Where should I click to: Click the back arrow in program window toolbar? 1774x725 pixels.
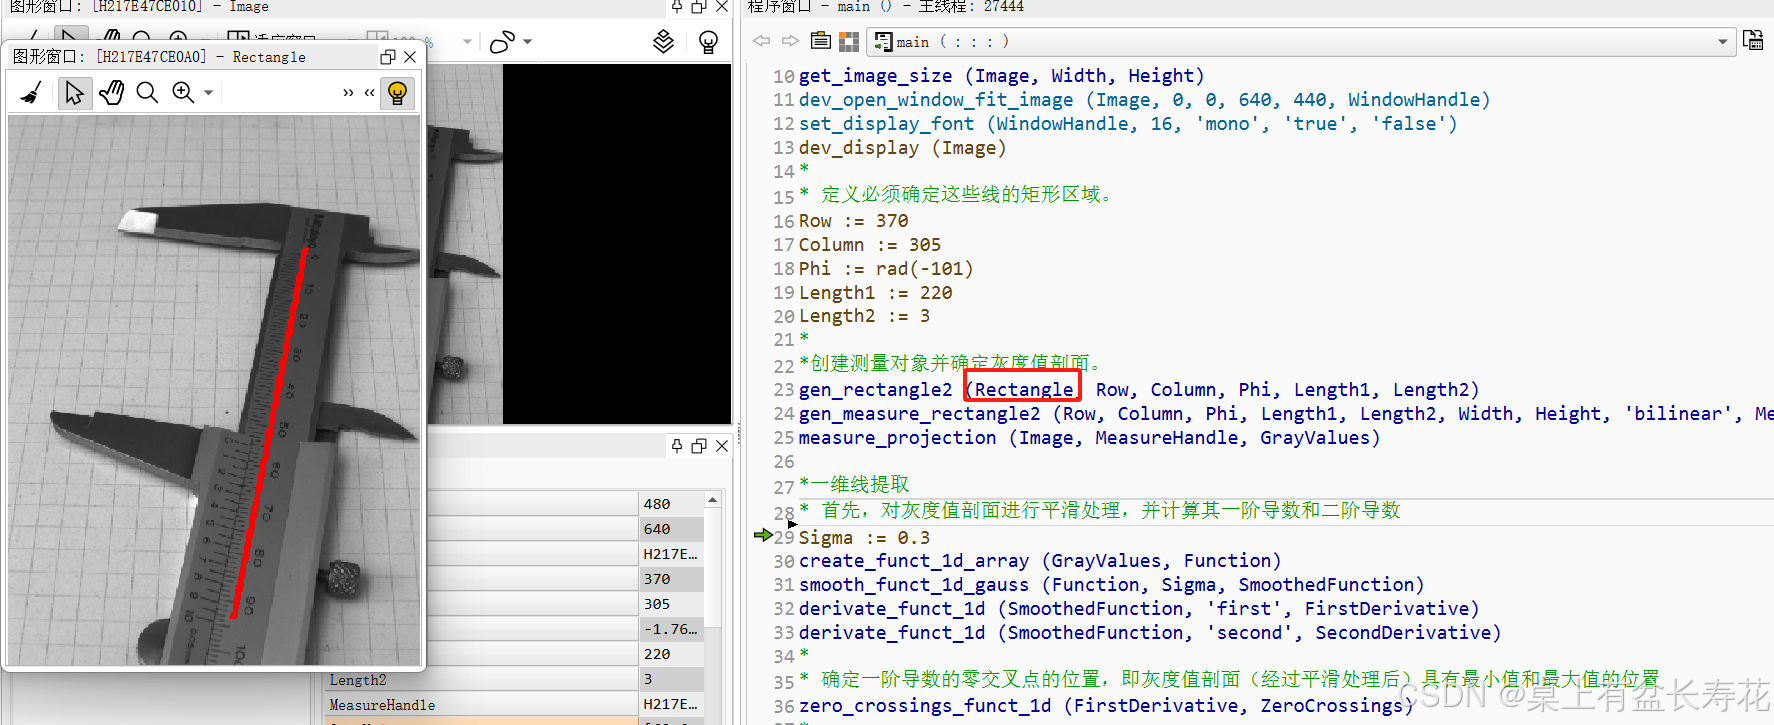pyautogui.click(x=762, y=41)
